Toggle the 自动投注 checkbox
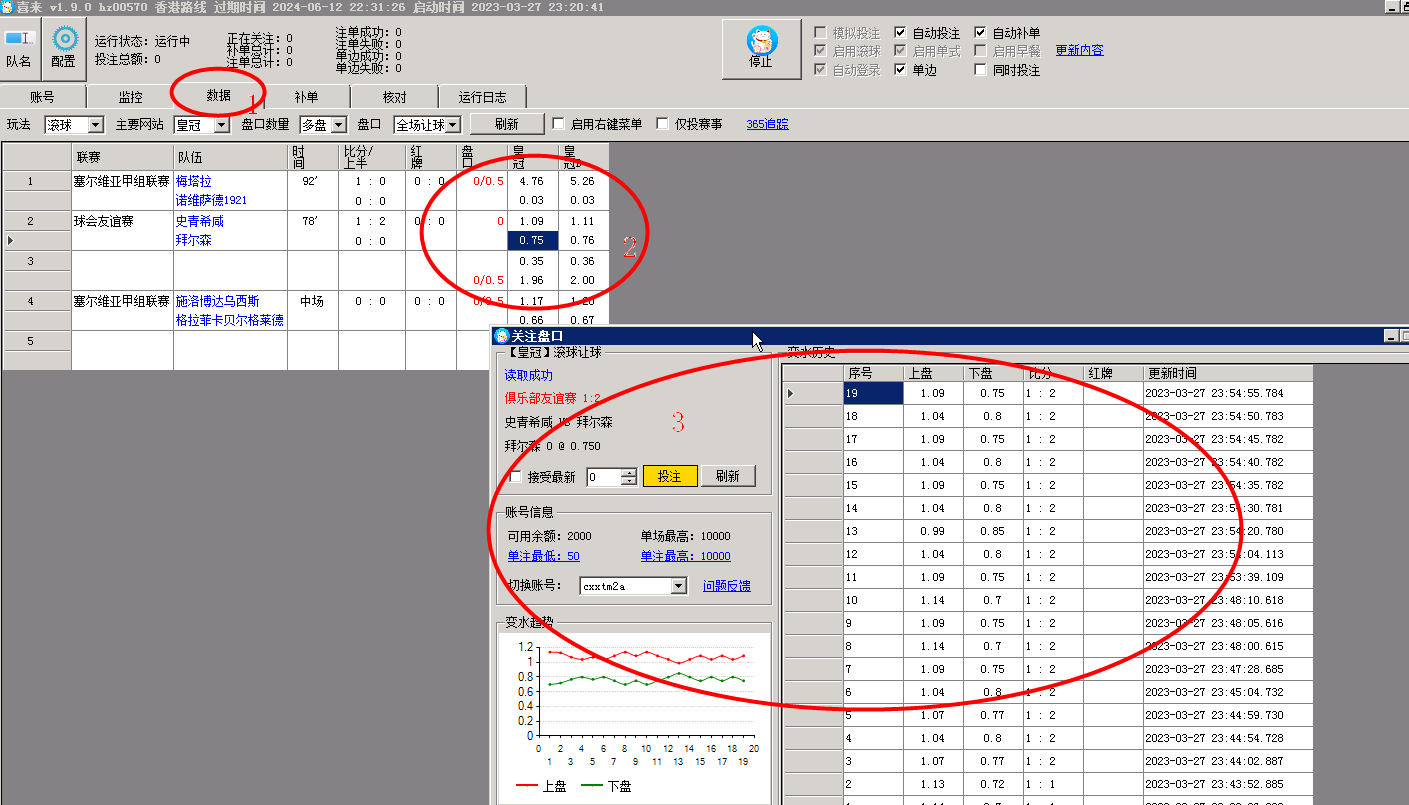 [900, 33]
